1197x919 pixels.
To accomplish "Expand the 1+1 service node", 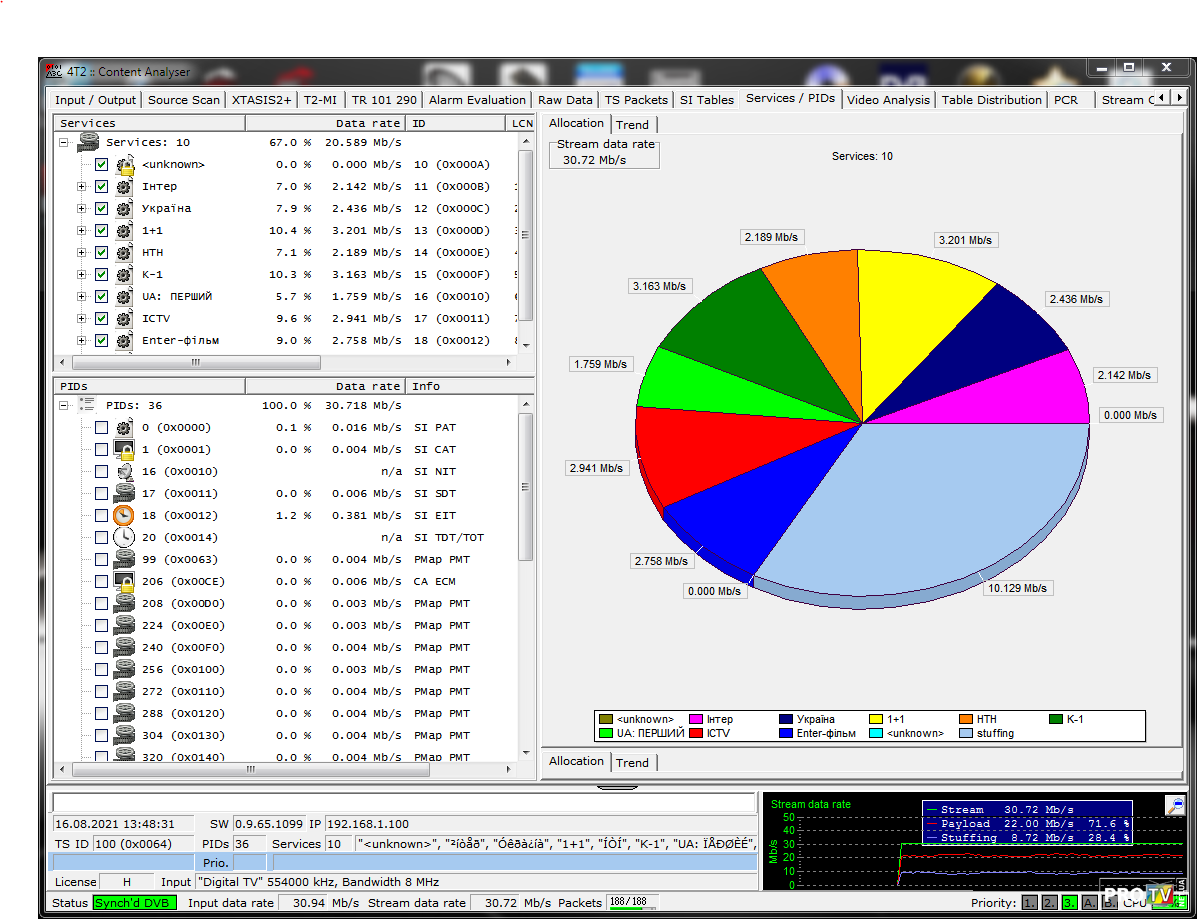I will pyautogui.click(x=81, y=231).
